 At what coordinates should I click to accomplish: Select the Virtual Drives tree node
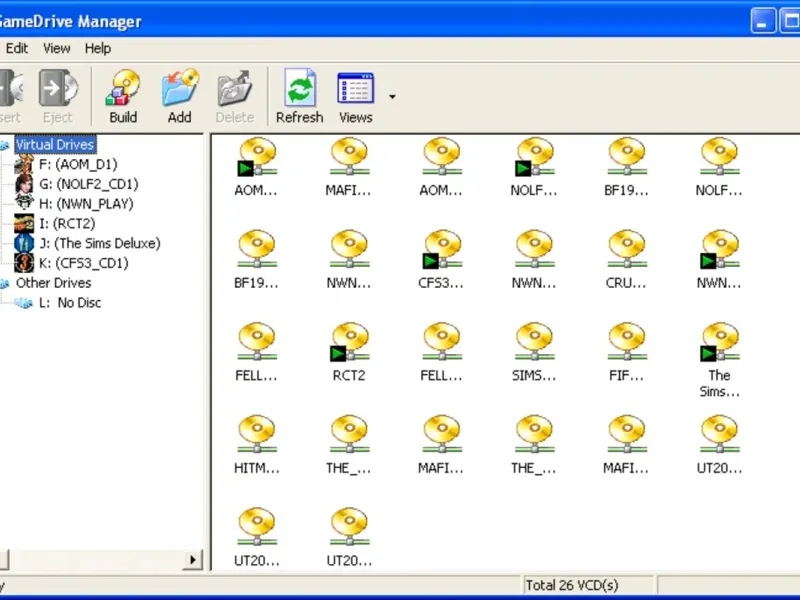55,144
